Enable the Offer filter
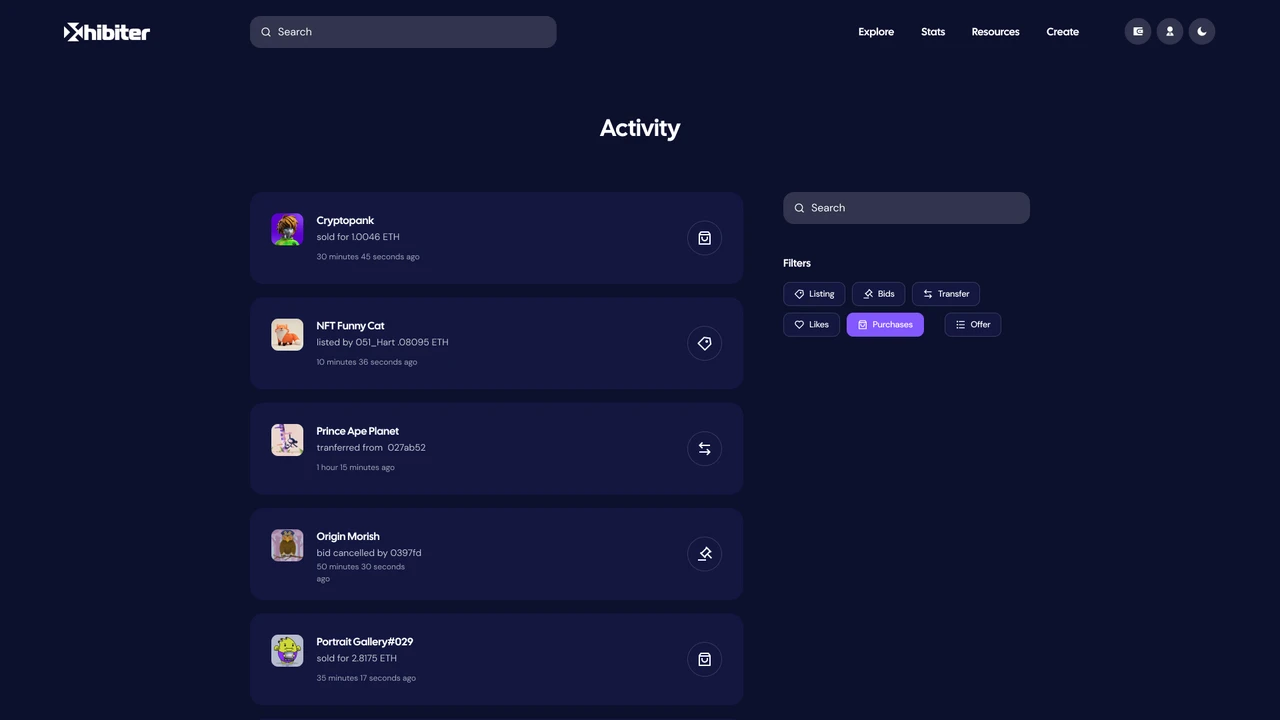 tap(973, 324)
